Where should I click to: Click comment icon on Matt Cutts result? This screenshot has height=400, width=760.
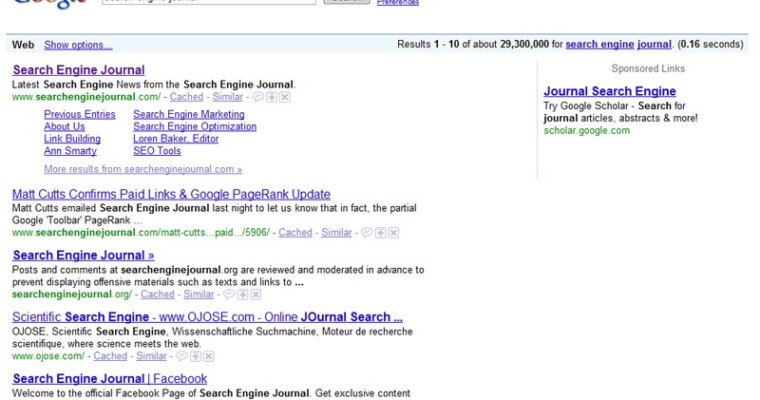[367, 233]
